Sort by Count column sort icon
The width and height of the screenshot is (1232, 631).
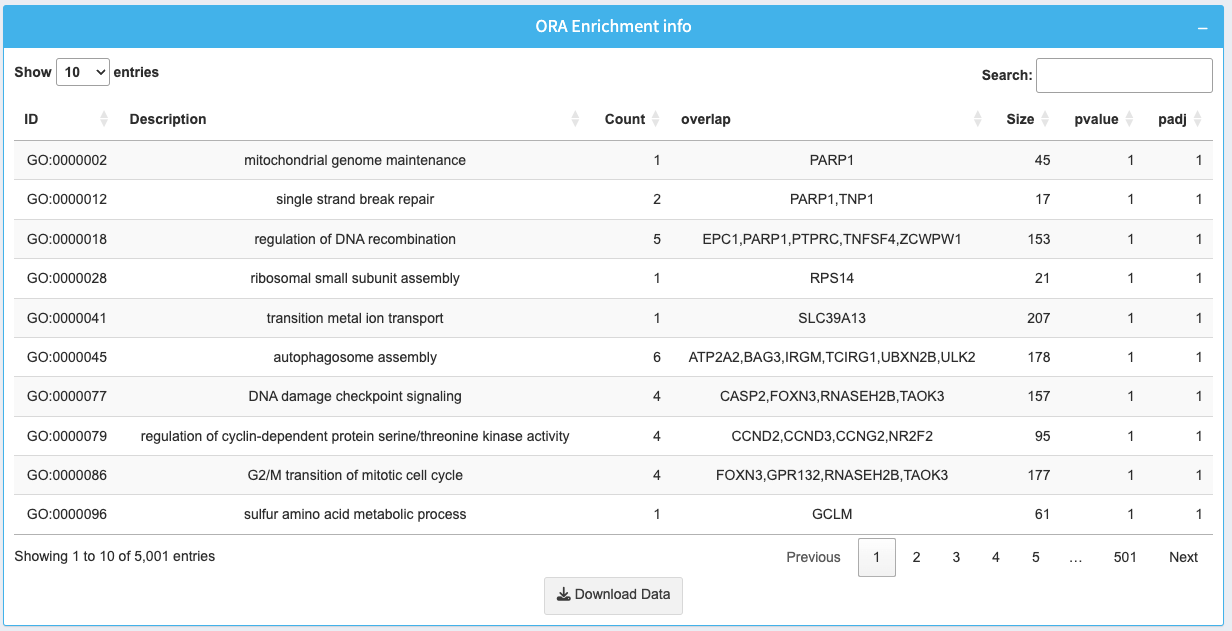tap(656, 119)
